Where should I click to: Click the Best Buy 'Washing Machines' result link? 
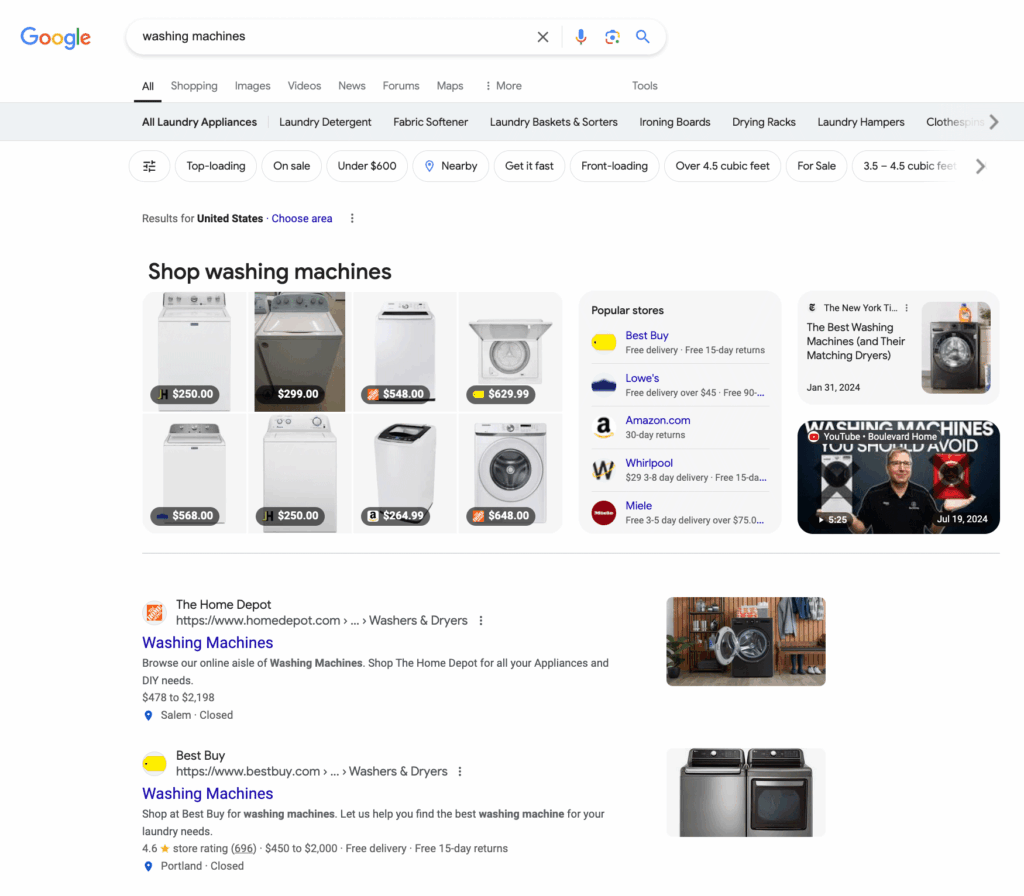pyautogui.click(x=207, y=793)
